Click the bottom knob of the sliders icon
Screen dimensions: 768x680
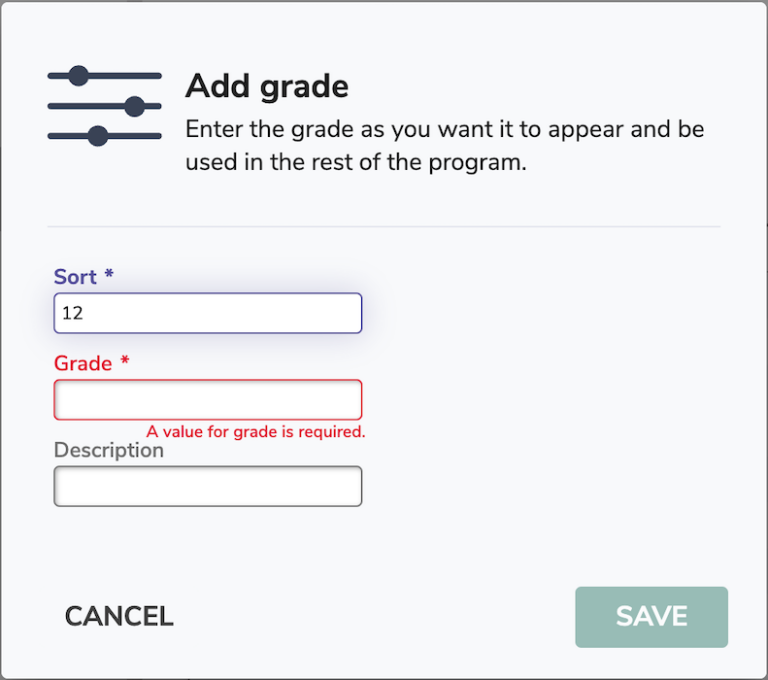(97, 136)
